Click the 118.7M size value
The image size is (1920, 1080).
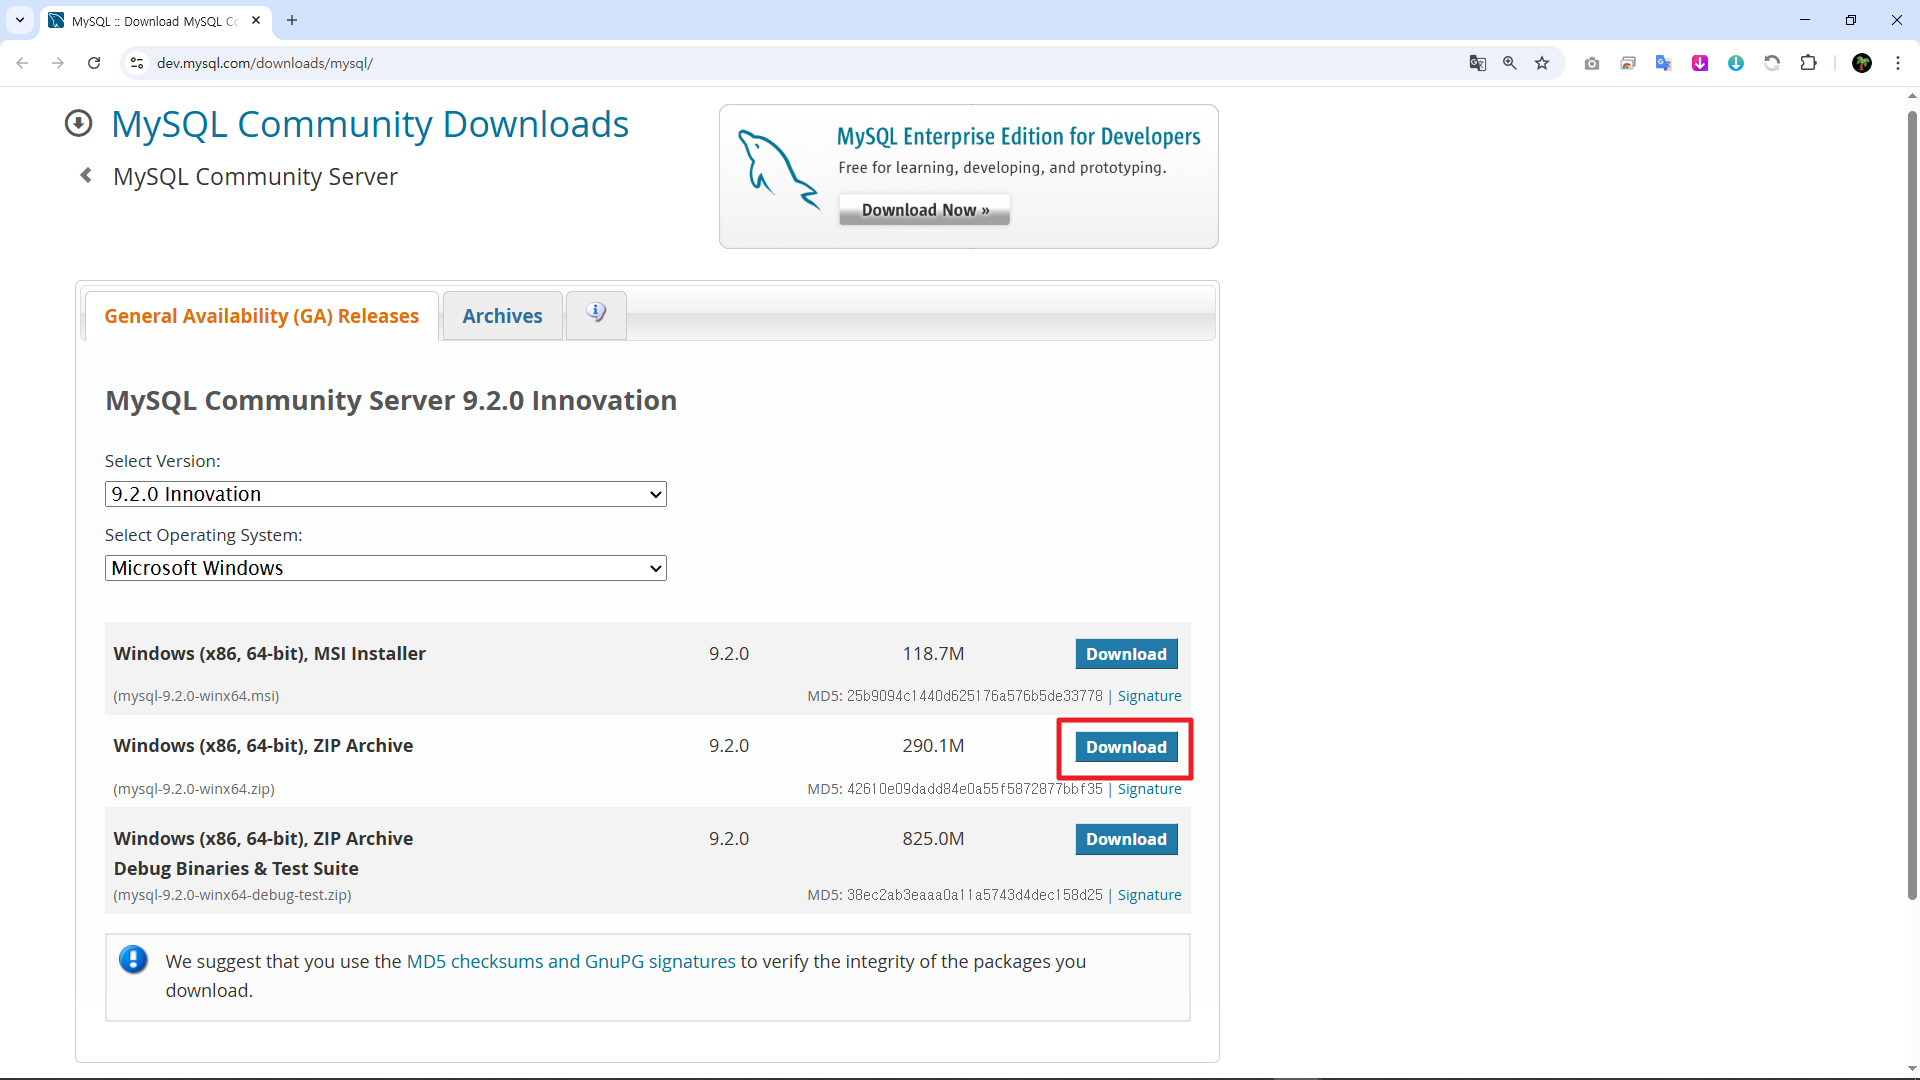[933, 654]
